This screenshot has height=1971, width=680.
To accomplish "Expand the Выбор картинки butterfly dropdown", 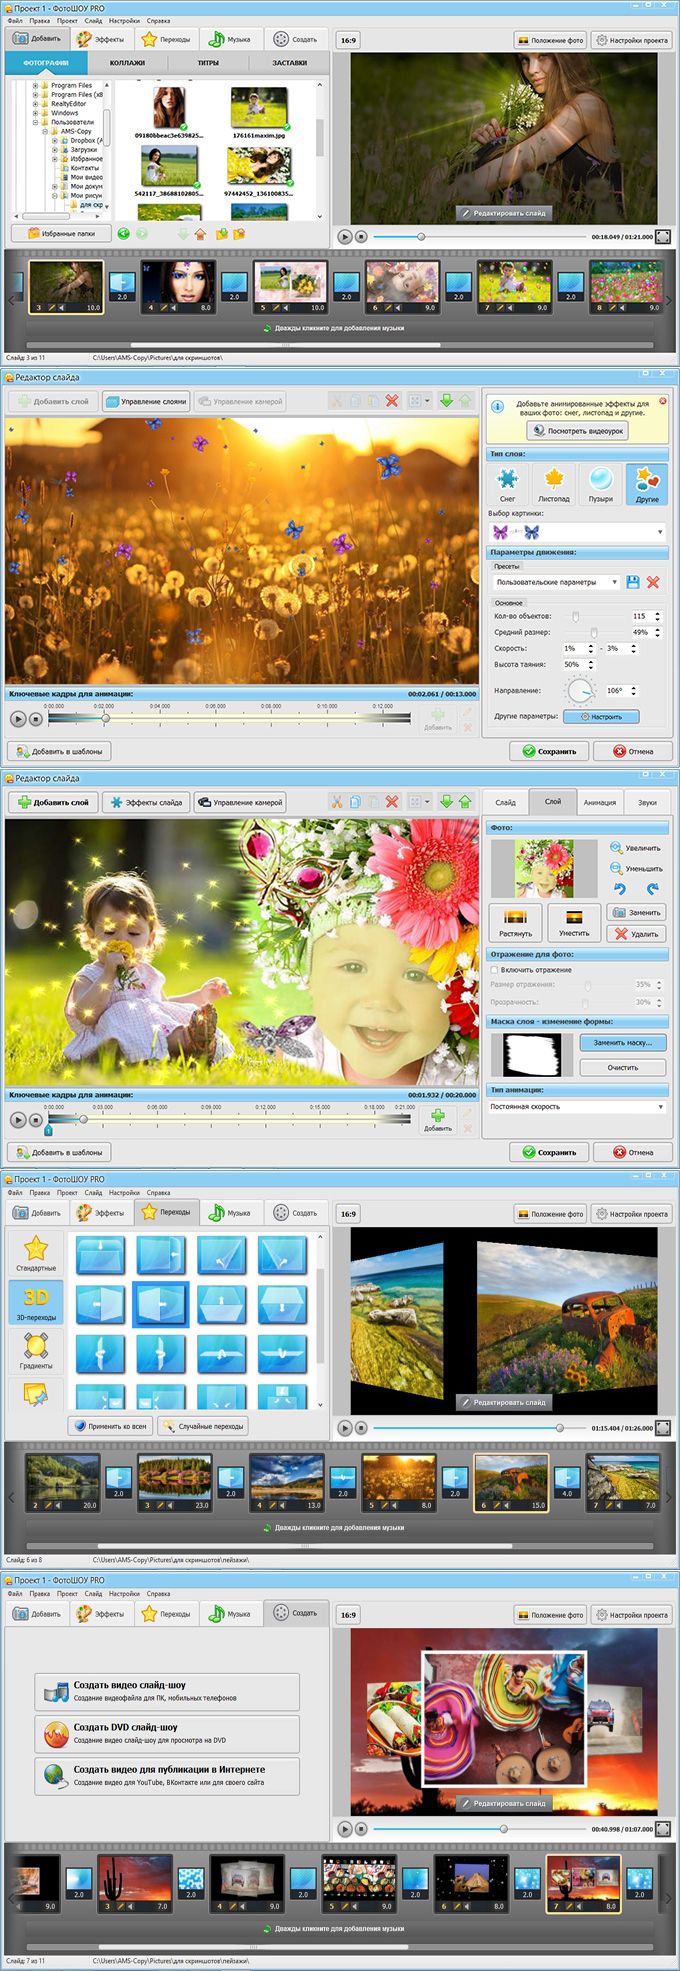I will coord(577,532).
